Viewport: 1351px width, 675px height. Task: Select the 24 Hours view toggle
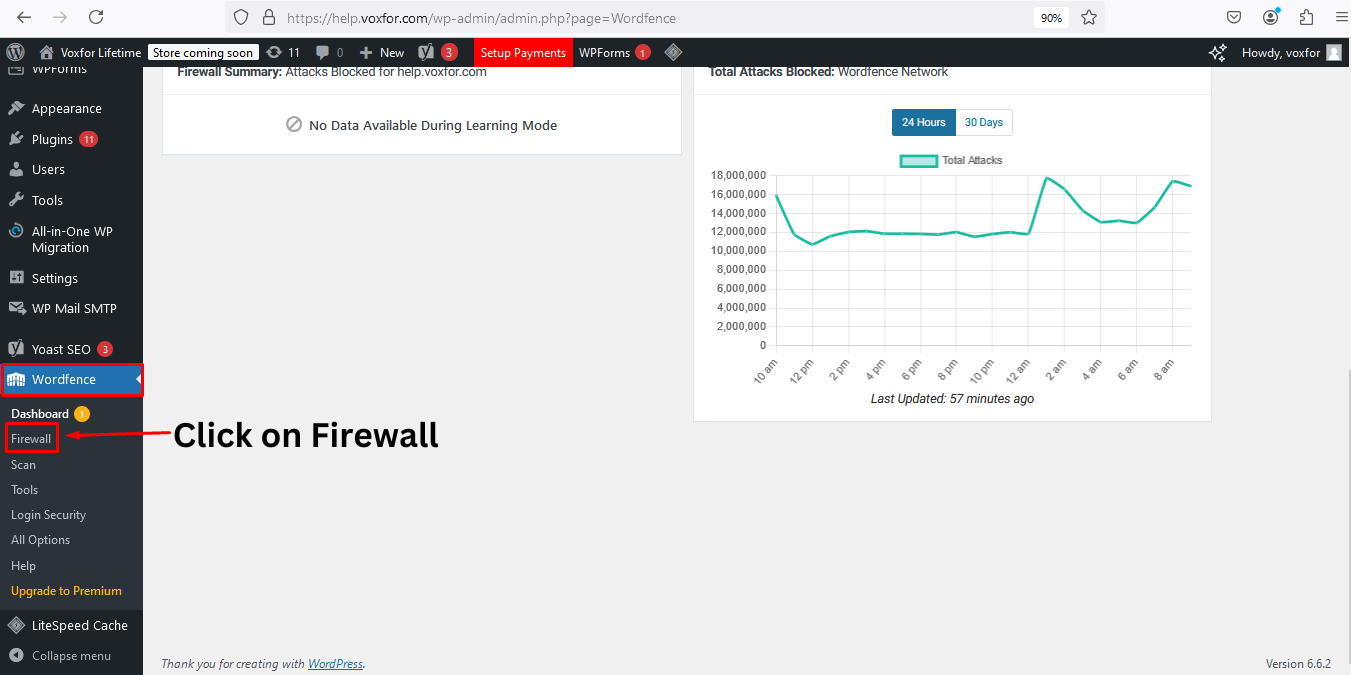[x=923, y=122]
